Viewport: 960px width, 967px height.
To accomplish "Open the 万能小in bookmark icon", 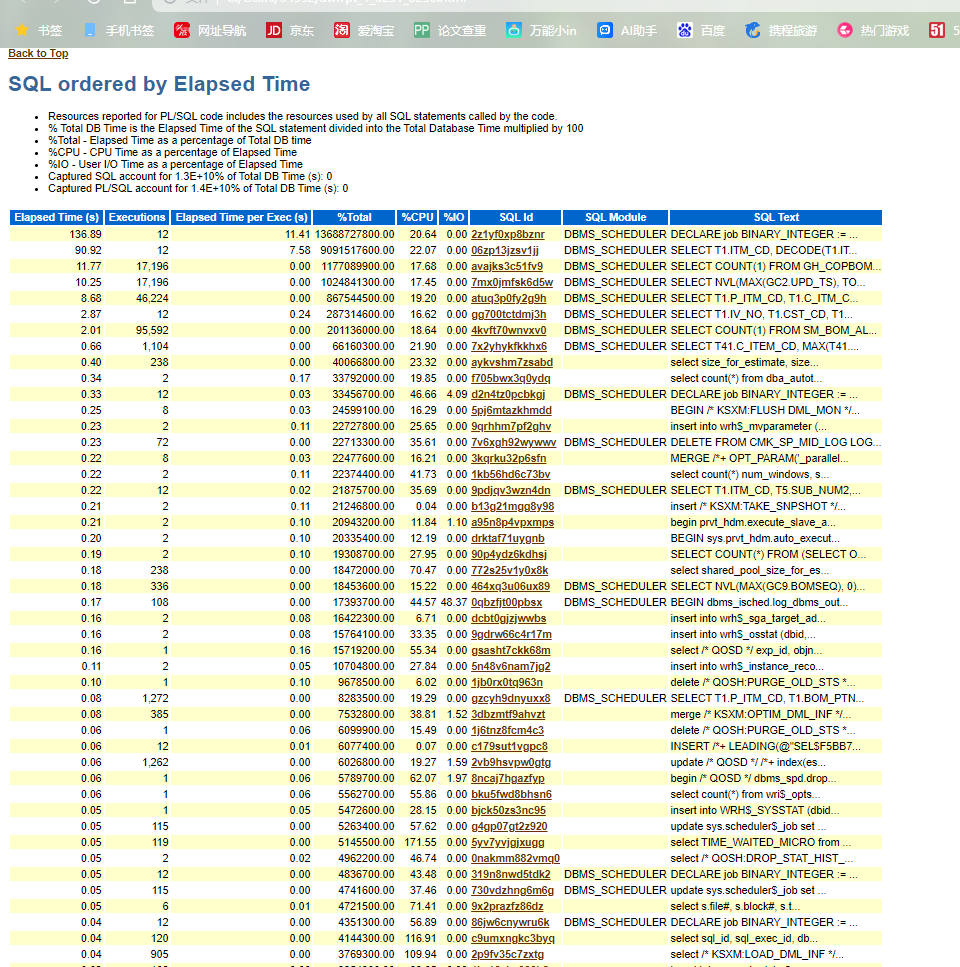I will [x=514, y=30].
